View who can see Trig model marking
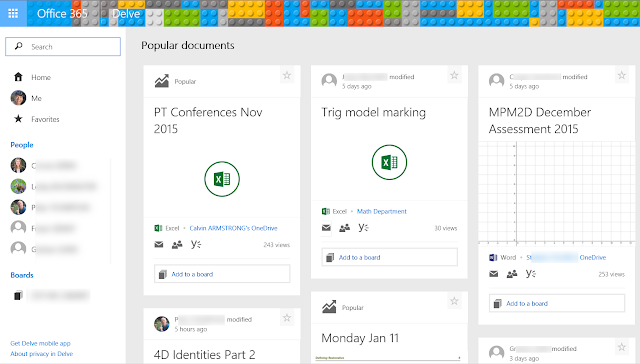The image size is (640, 364). [344, 228]
